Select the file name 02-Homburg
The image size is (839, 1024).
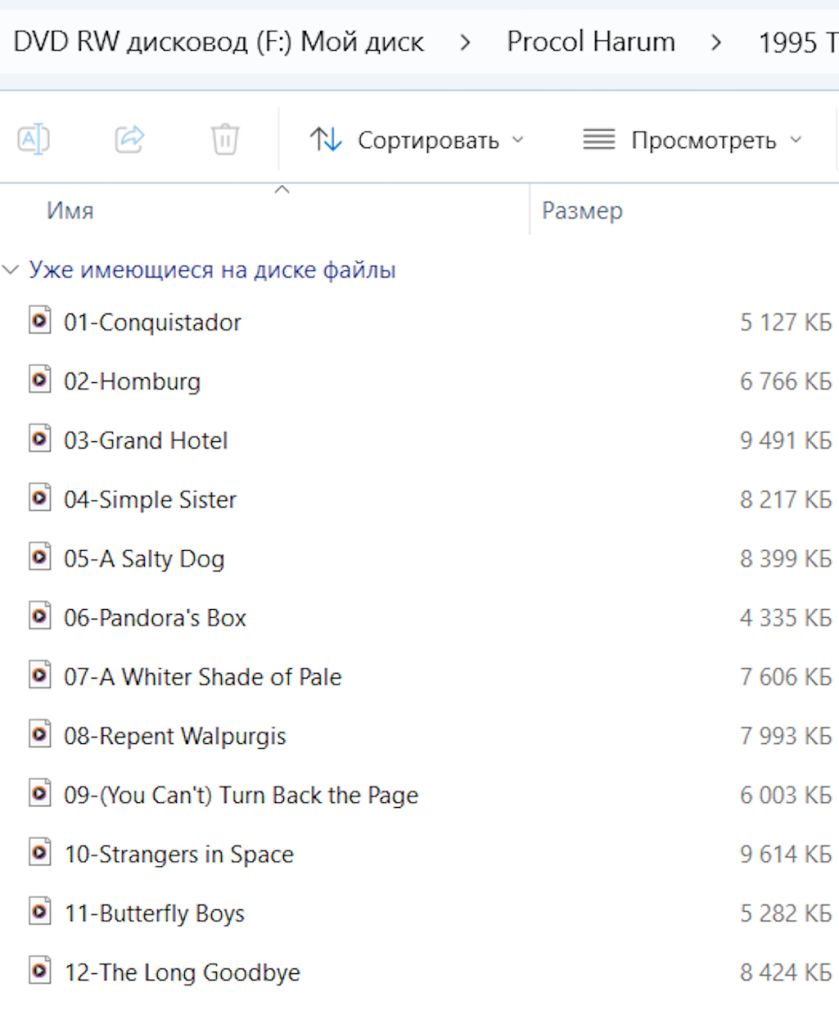pyautogui.click(x=133, y=381)
